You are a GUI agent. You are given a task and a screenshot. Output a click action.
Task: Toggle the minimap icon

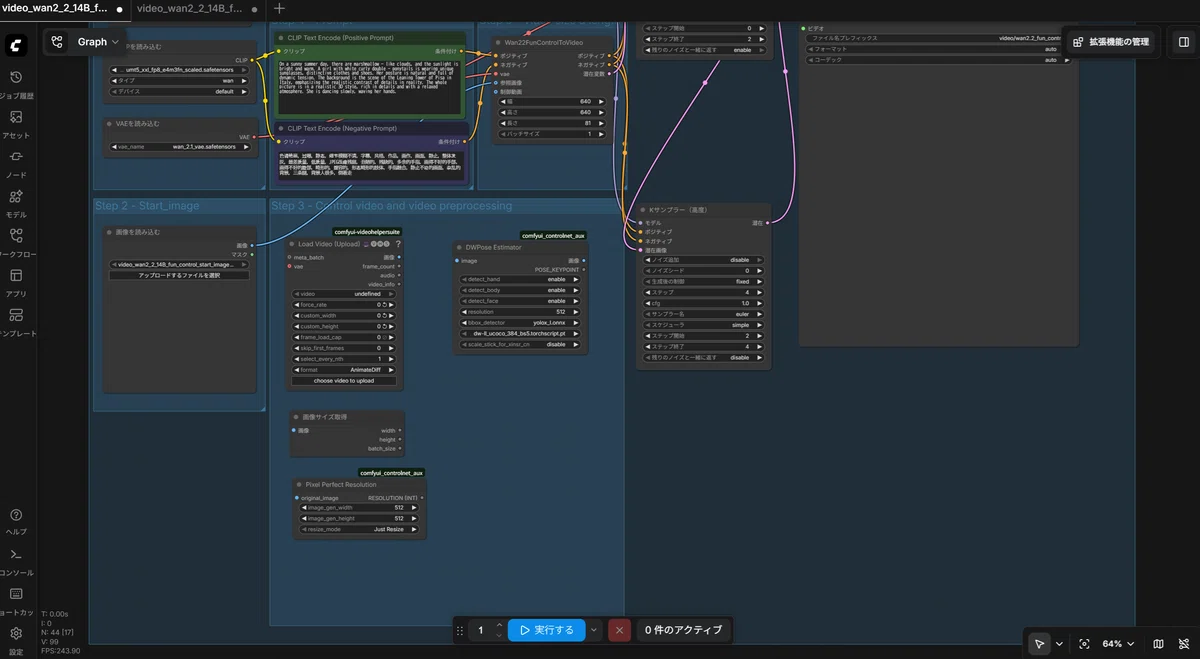[x=1158, y=644]
